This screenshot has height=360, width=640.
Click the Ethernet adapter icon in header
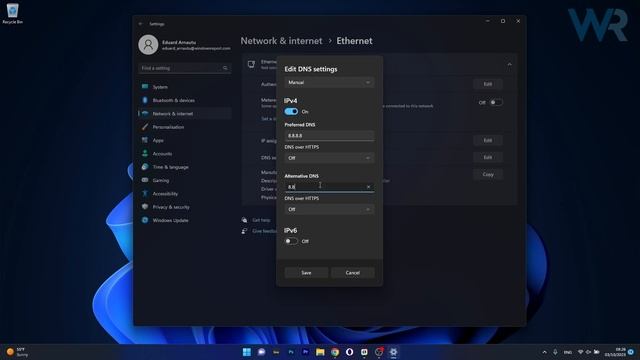click(x=251, y=64)
